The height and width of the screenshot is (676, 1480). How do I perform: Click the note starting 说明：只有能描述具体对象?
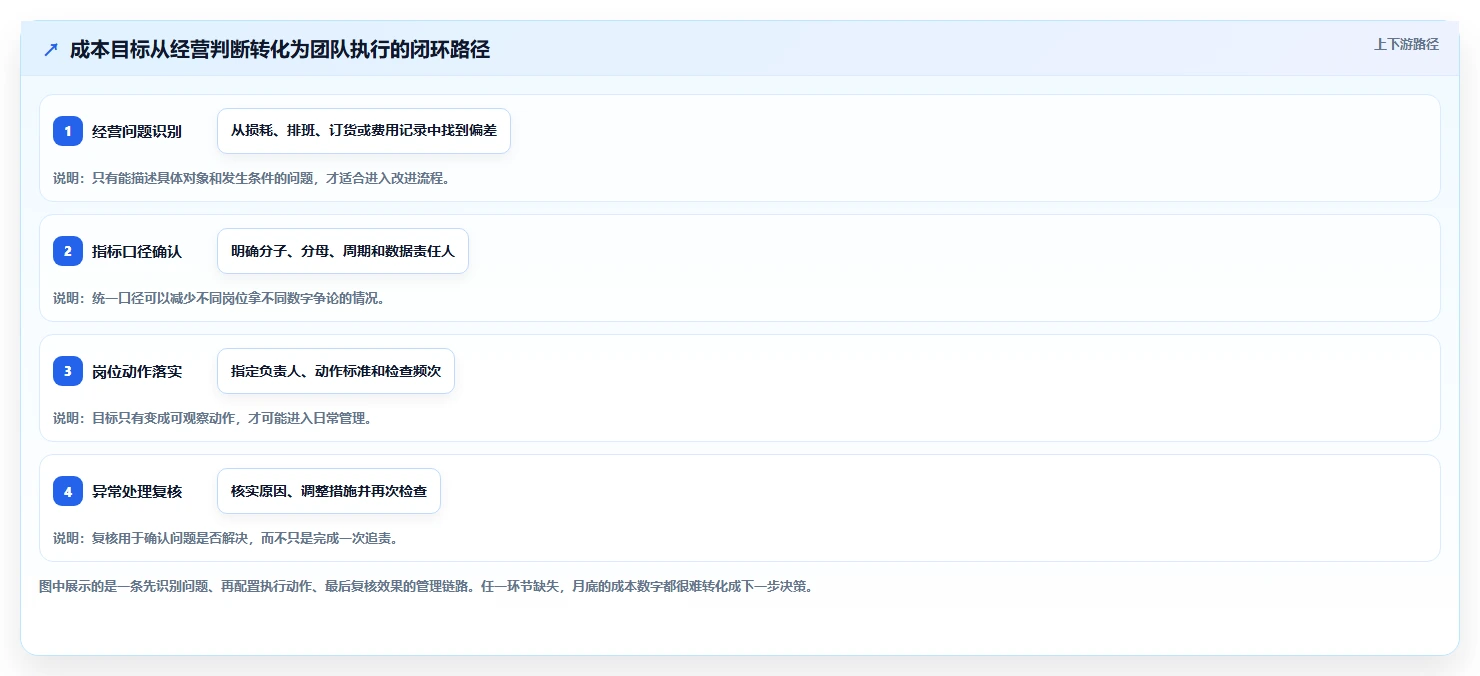click(251, 178)
